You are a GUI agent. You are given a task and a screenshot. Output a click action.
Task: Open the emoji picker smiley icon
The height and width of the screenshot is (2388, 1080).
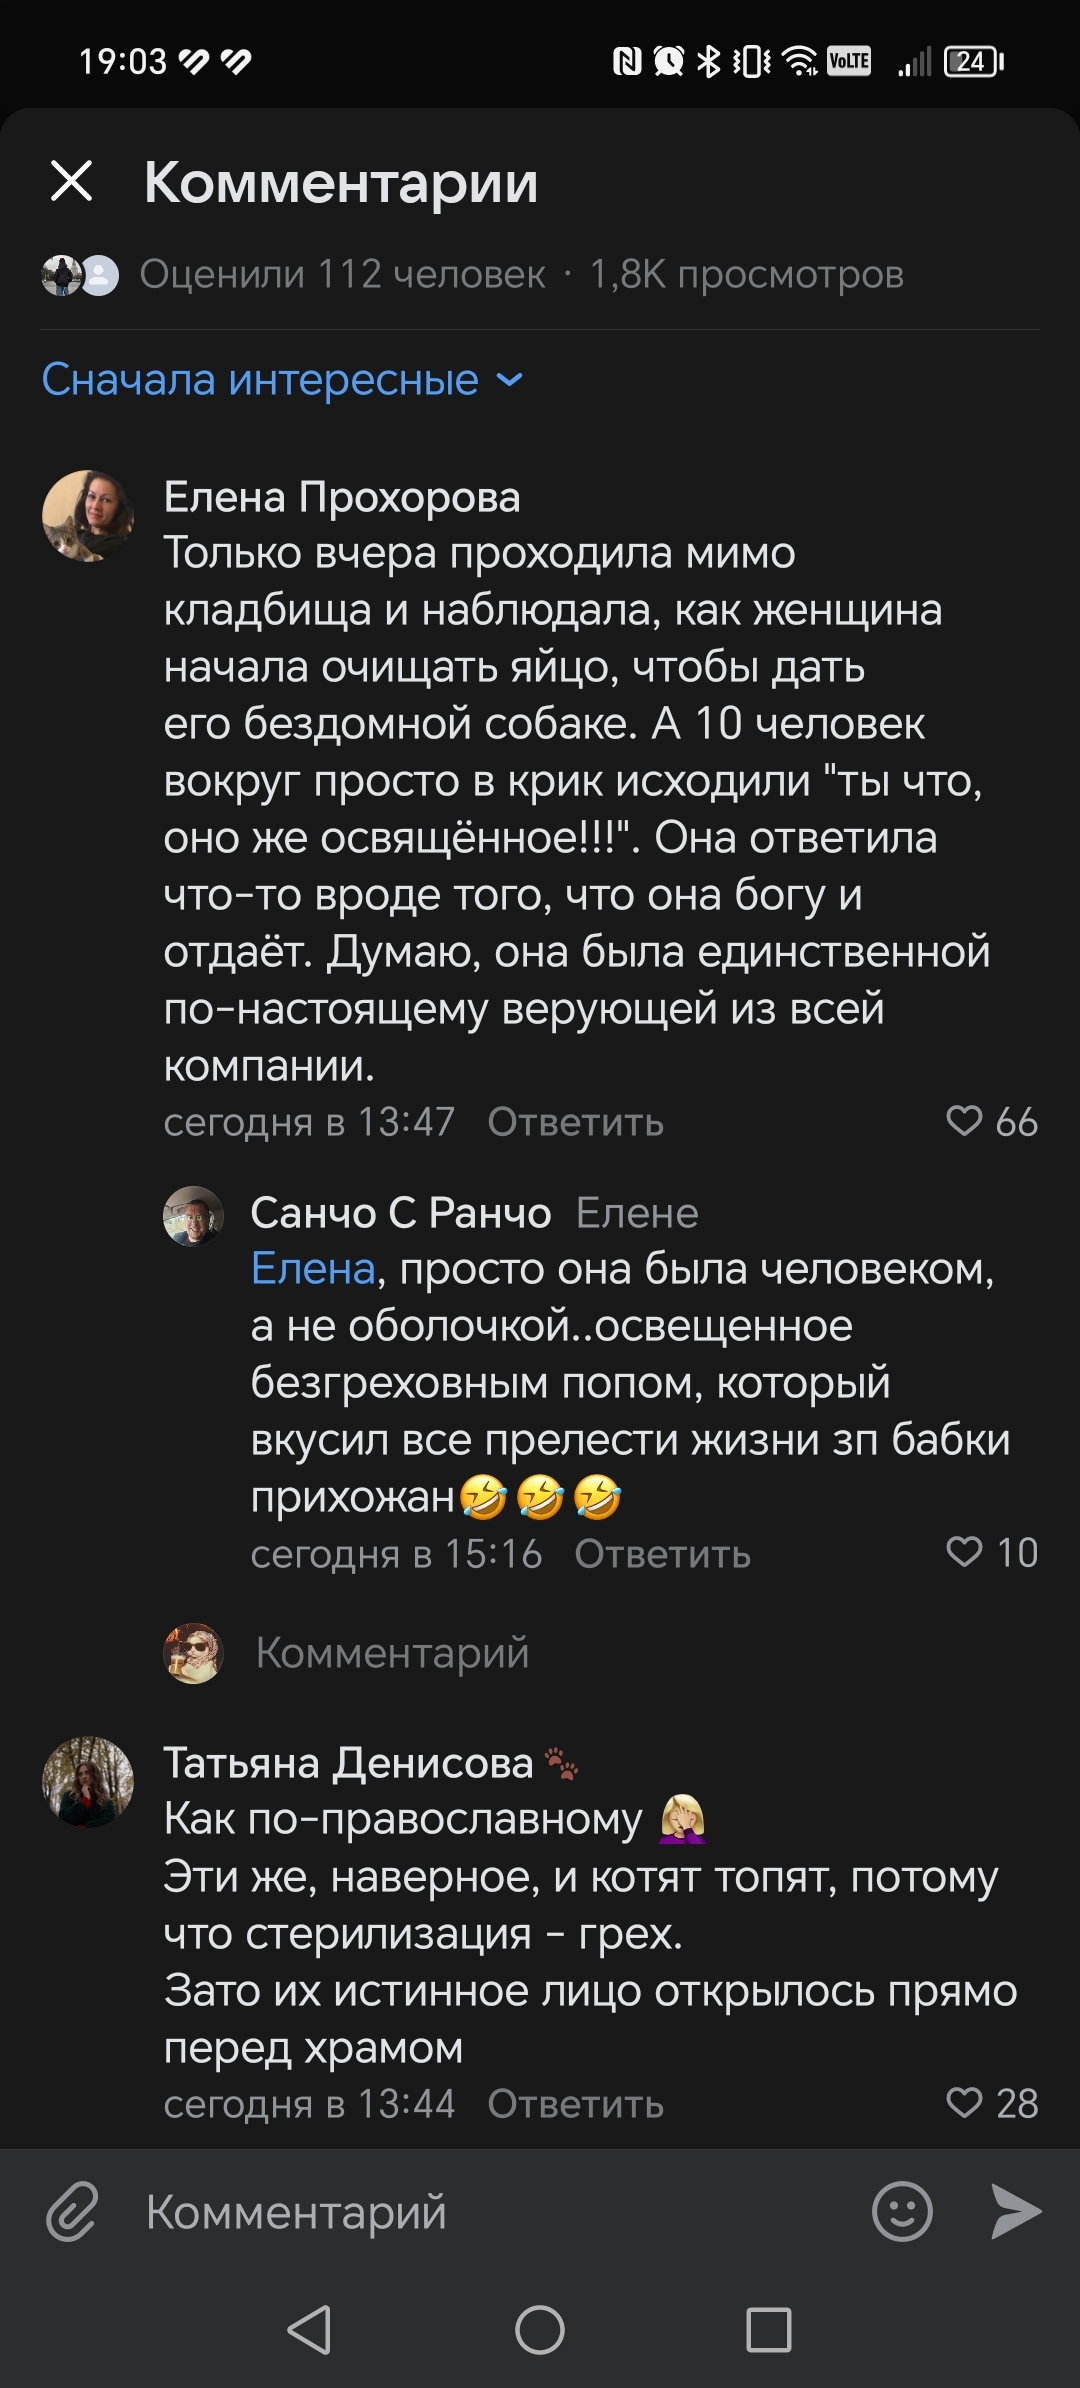[x=902, y=2211]
